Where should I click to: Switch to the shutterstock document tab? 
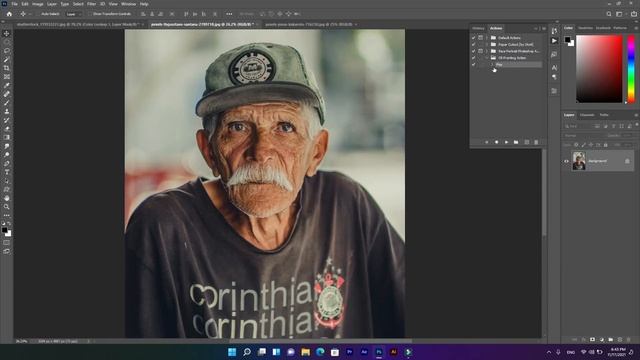[x=79, y=24]
